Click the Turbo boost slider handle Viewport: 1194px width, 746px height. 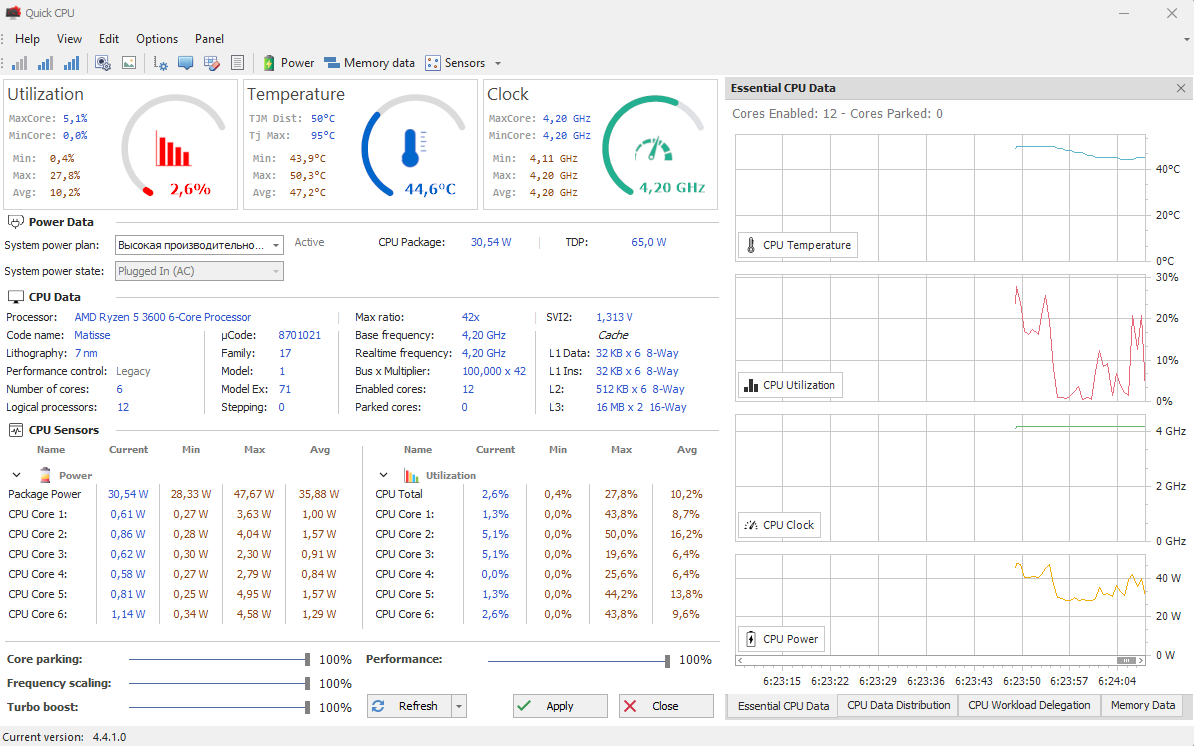[x=309, y=707]
